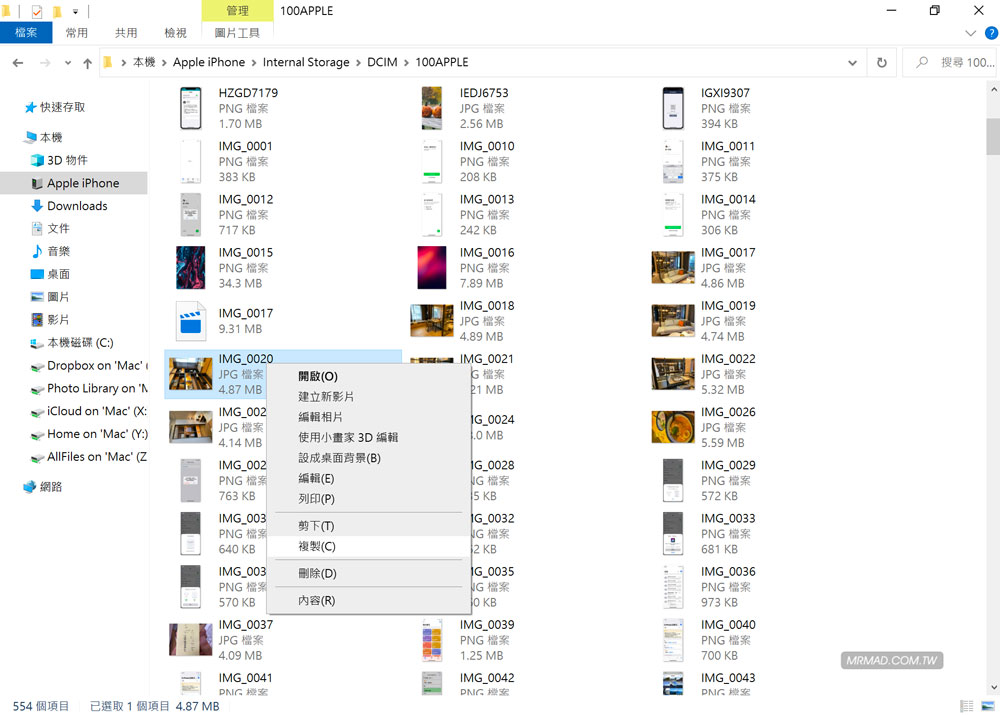Go up one folder level
Screen dimensions: 1000x715
pos(87,63)
